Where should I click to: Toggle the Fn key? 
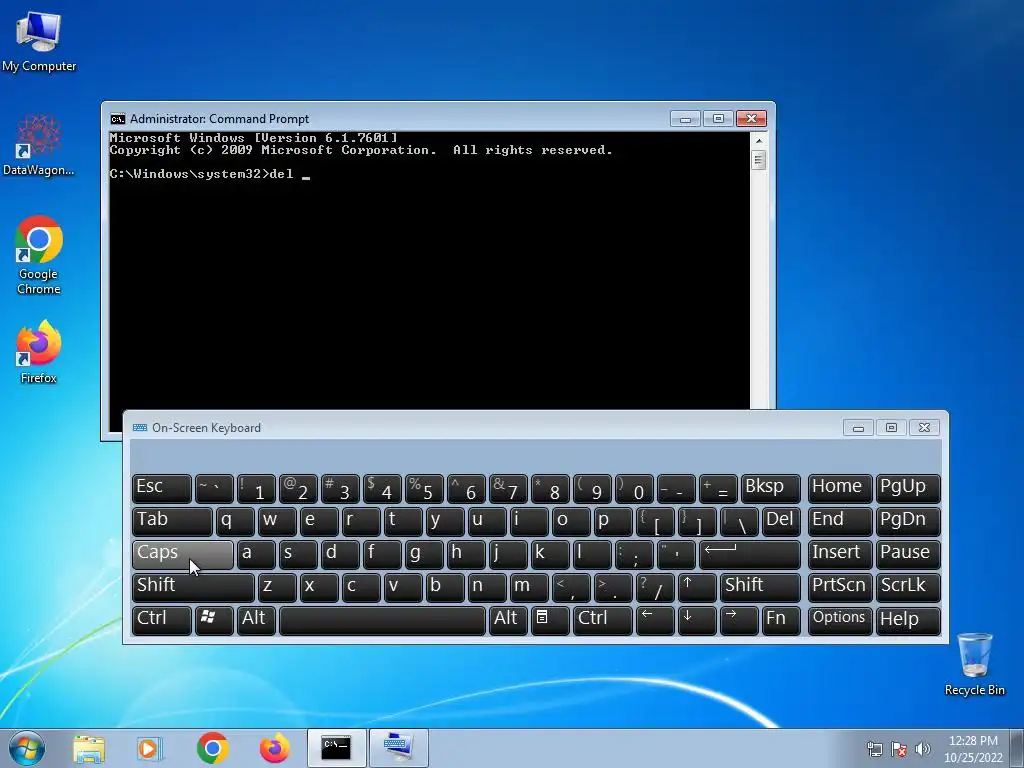[780, 620]
